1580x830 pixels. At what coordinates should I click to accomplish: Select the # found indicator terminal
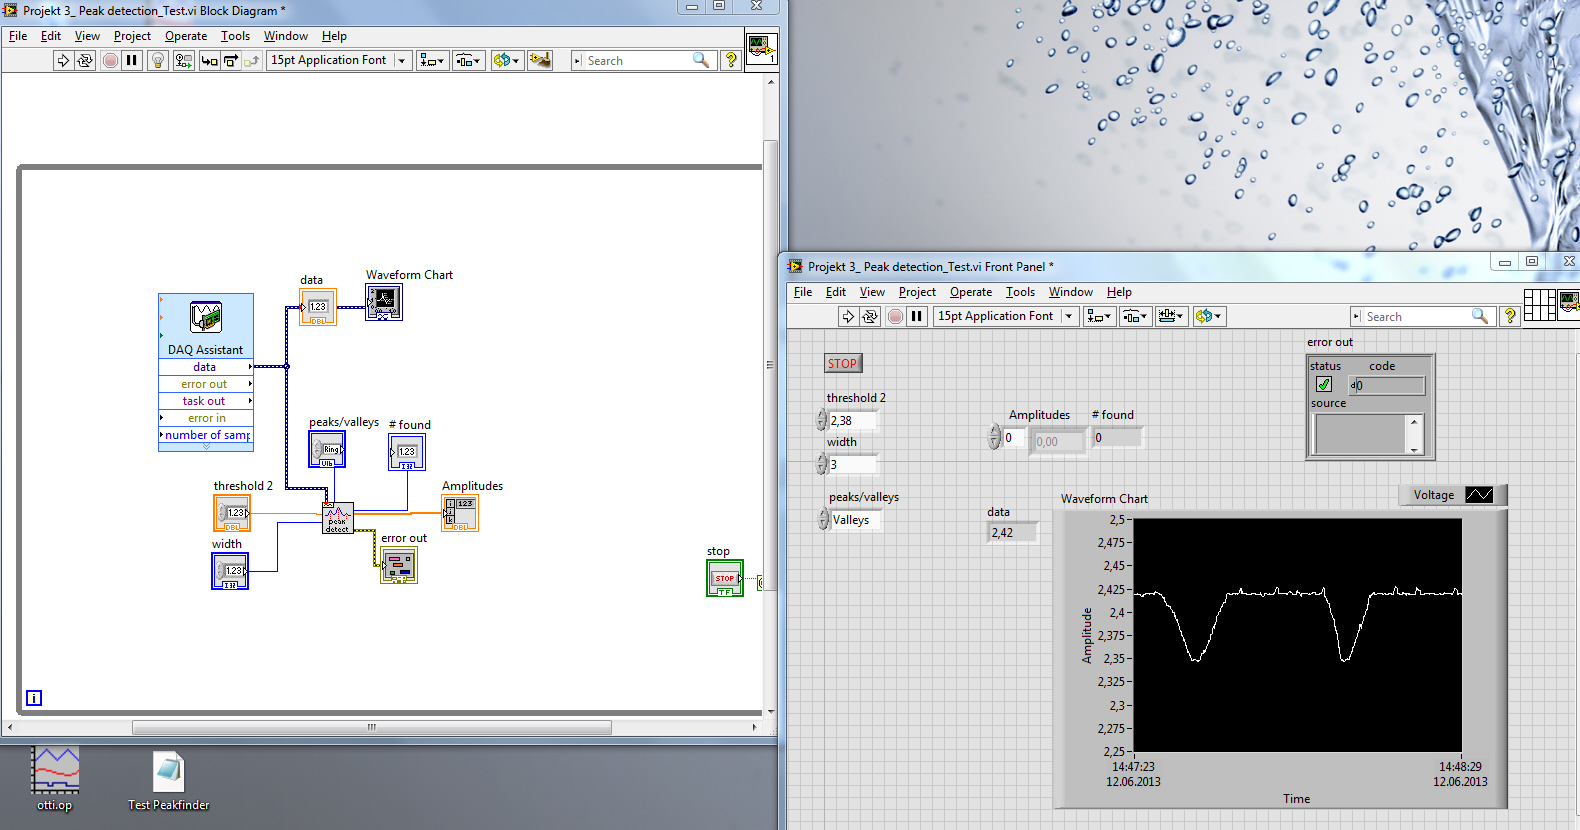[x=407, y=452]
